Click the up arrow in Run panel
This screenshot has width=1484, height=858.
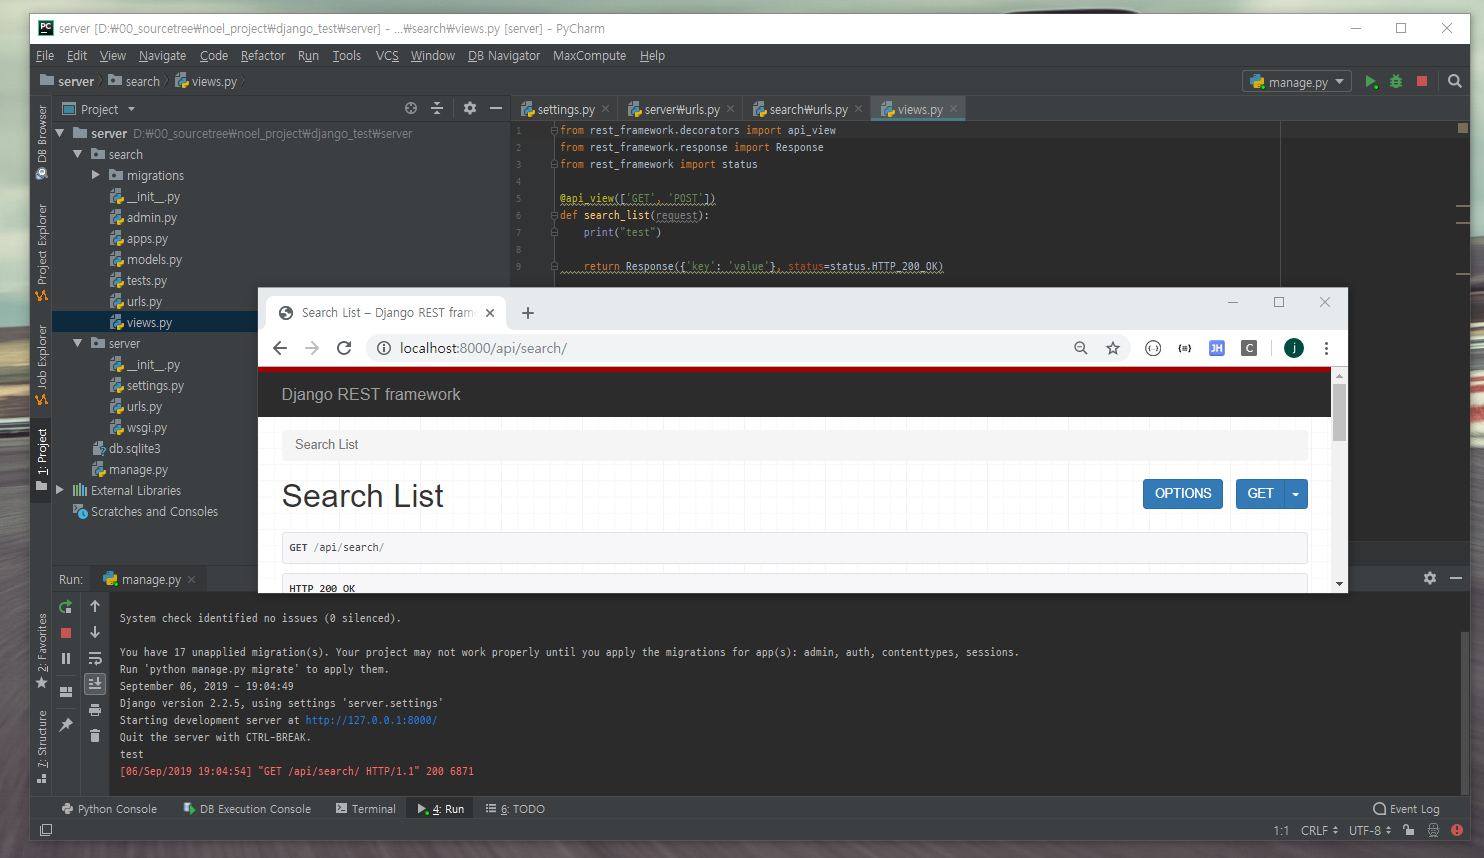pyautogui.click(x=95, y=606)
